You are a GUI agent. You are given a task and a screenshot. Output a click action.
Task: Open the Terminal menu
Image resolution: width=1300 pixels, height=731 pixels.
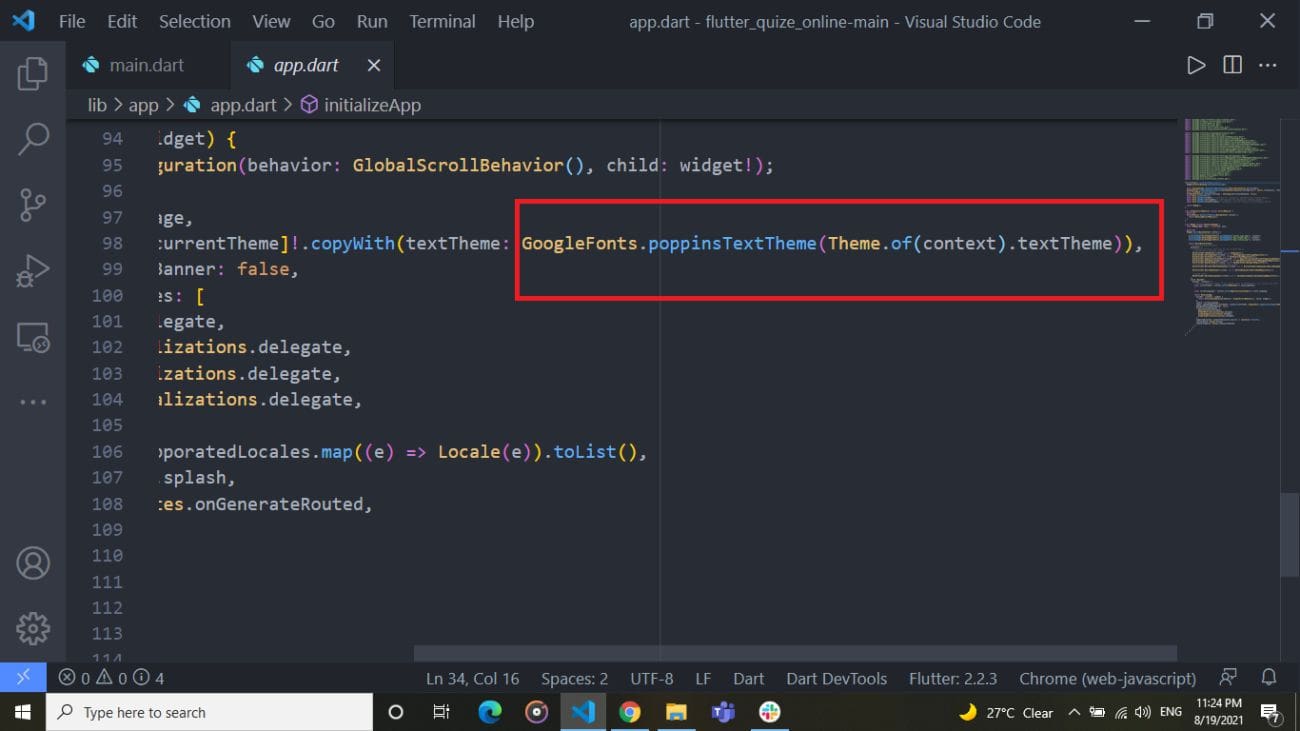pos(442,21)
